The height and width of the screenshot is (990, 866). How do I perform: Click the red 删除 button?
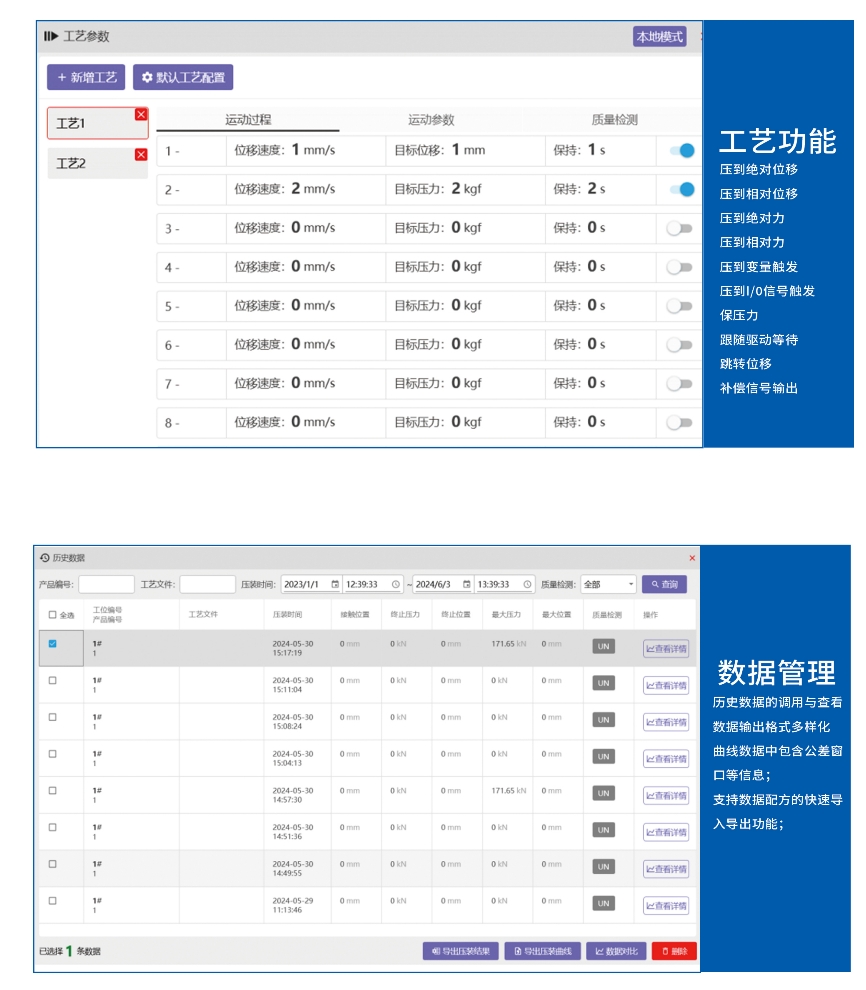pos(674,951)
